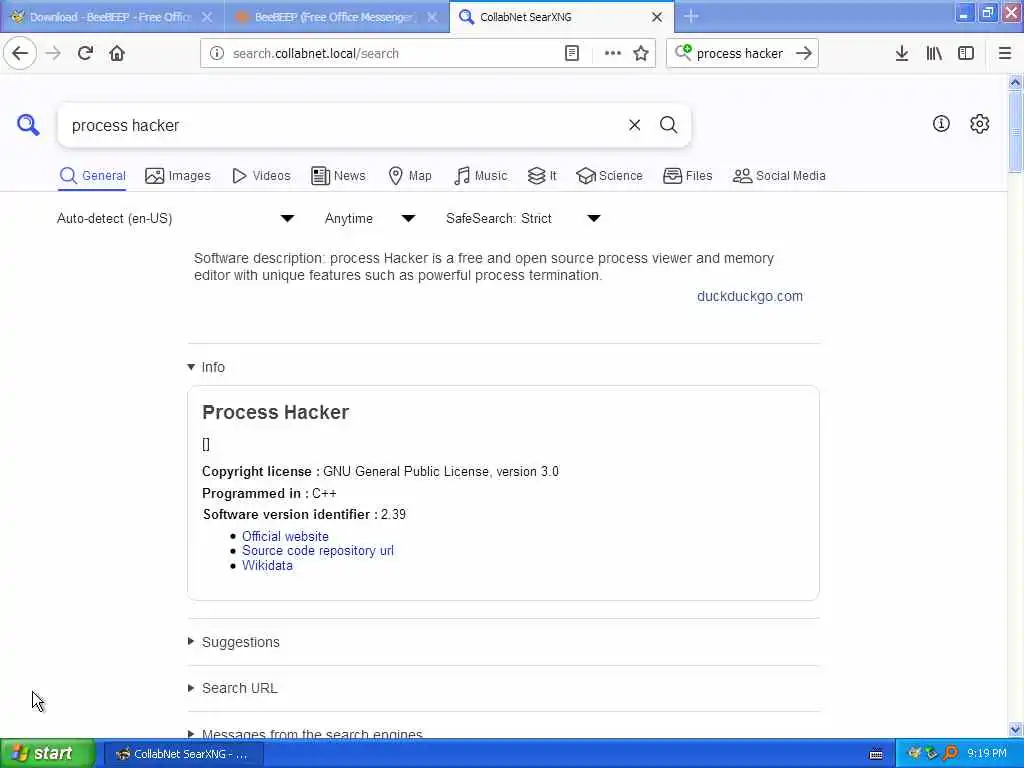This screenshot has height=768, width=1024.
Task: Open the downloads panel
Action: 902,54
